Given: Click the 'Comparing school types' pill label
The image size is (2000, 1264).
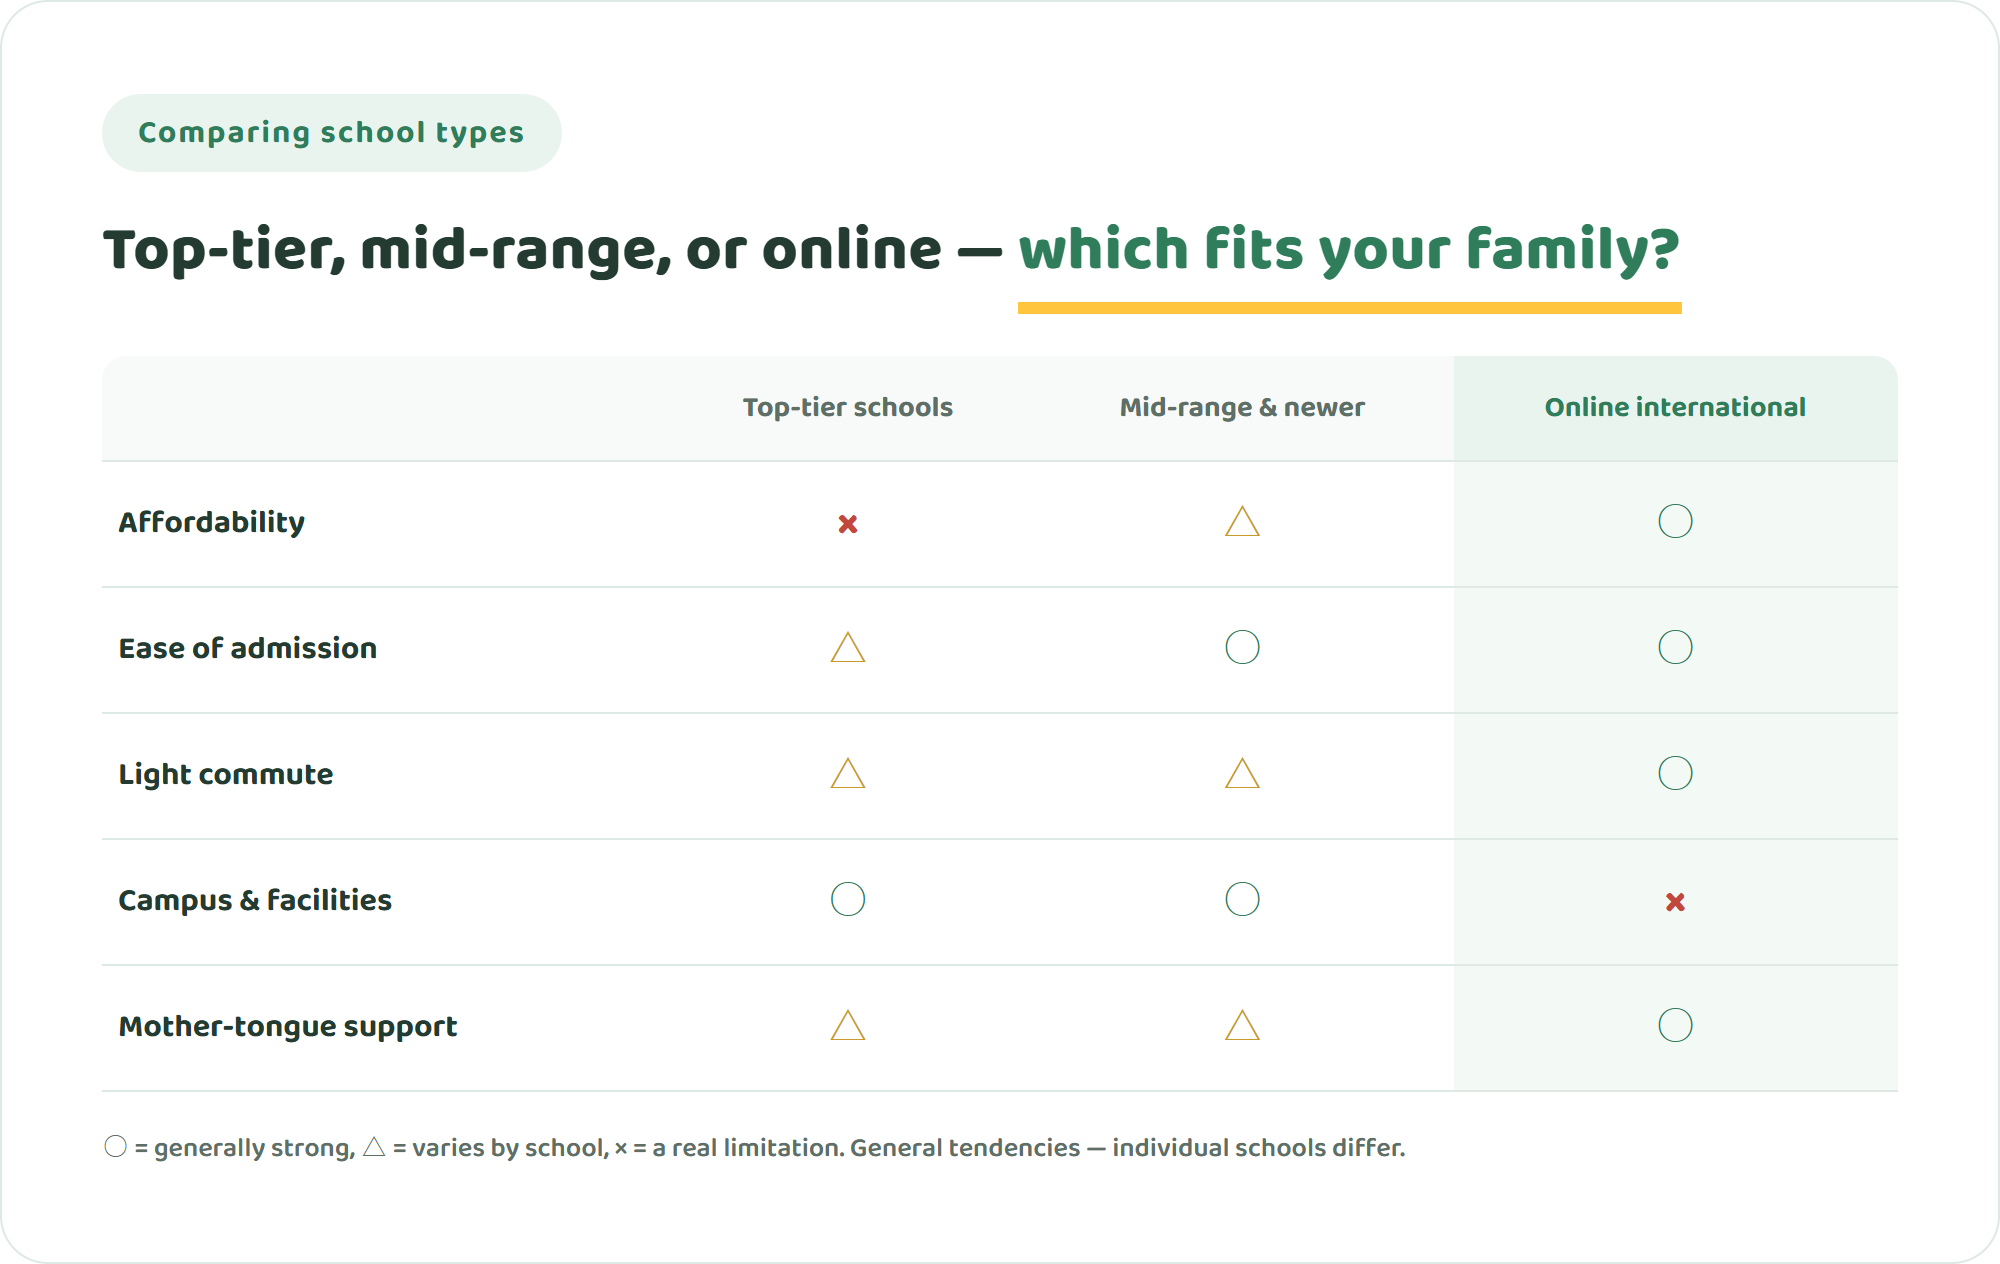Looking at the screenshot, I should (x=331, y=132).
